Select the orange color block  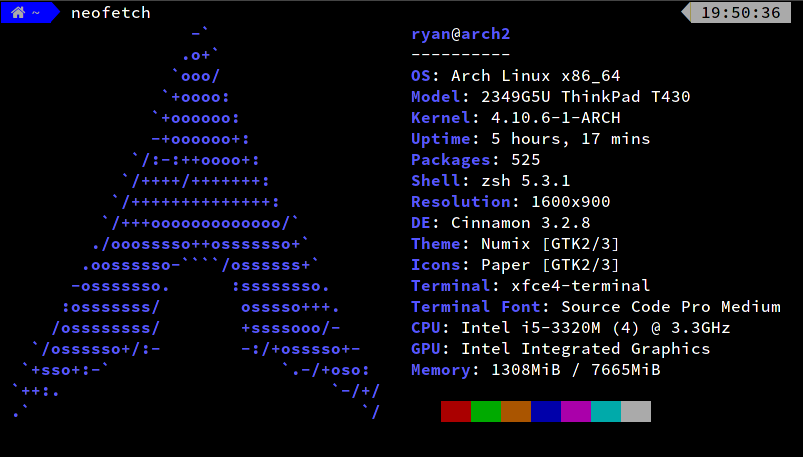point(516,411)
